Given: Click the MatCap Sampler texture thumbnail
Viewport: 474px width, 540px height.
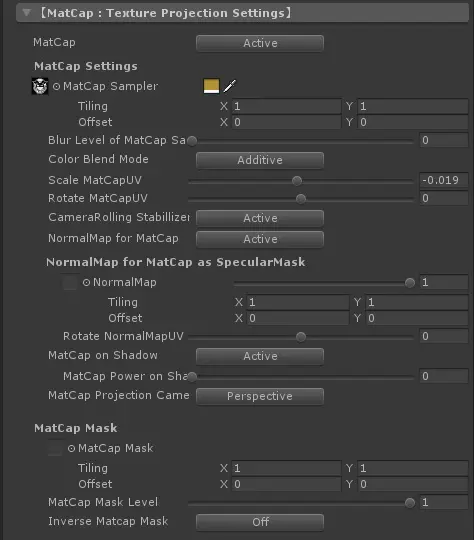Looking at the screenshot, I should 40,86.
